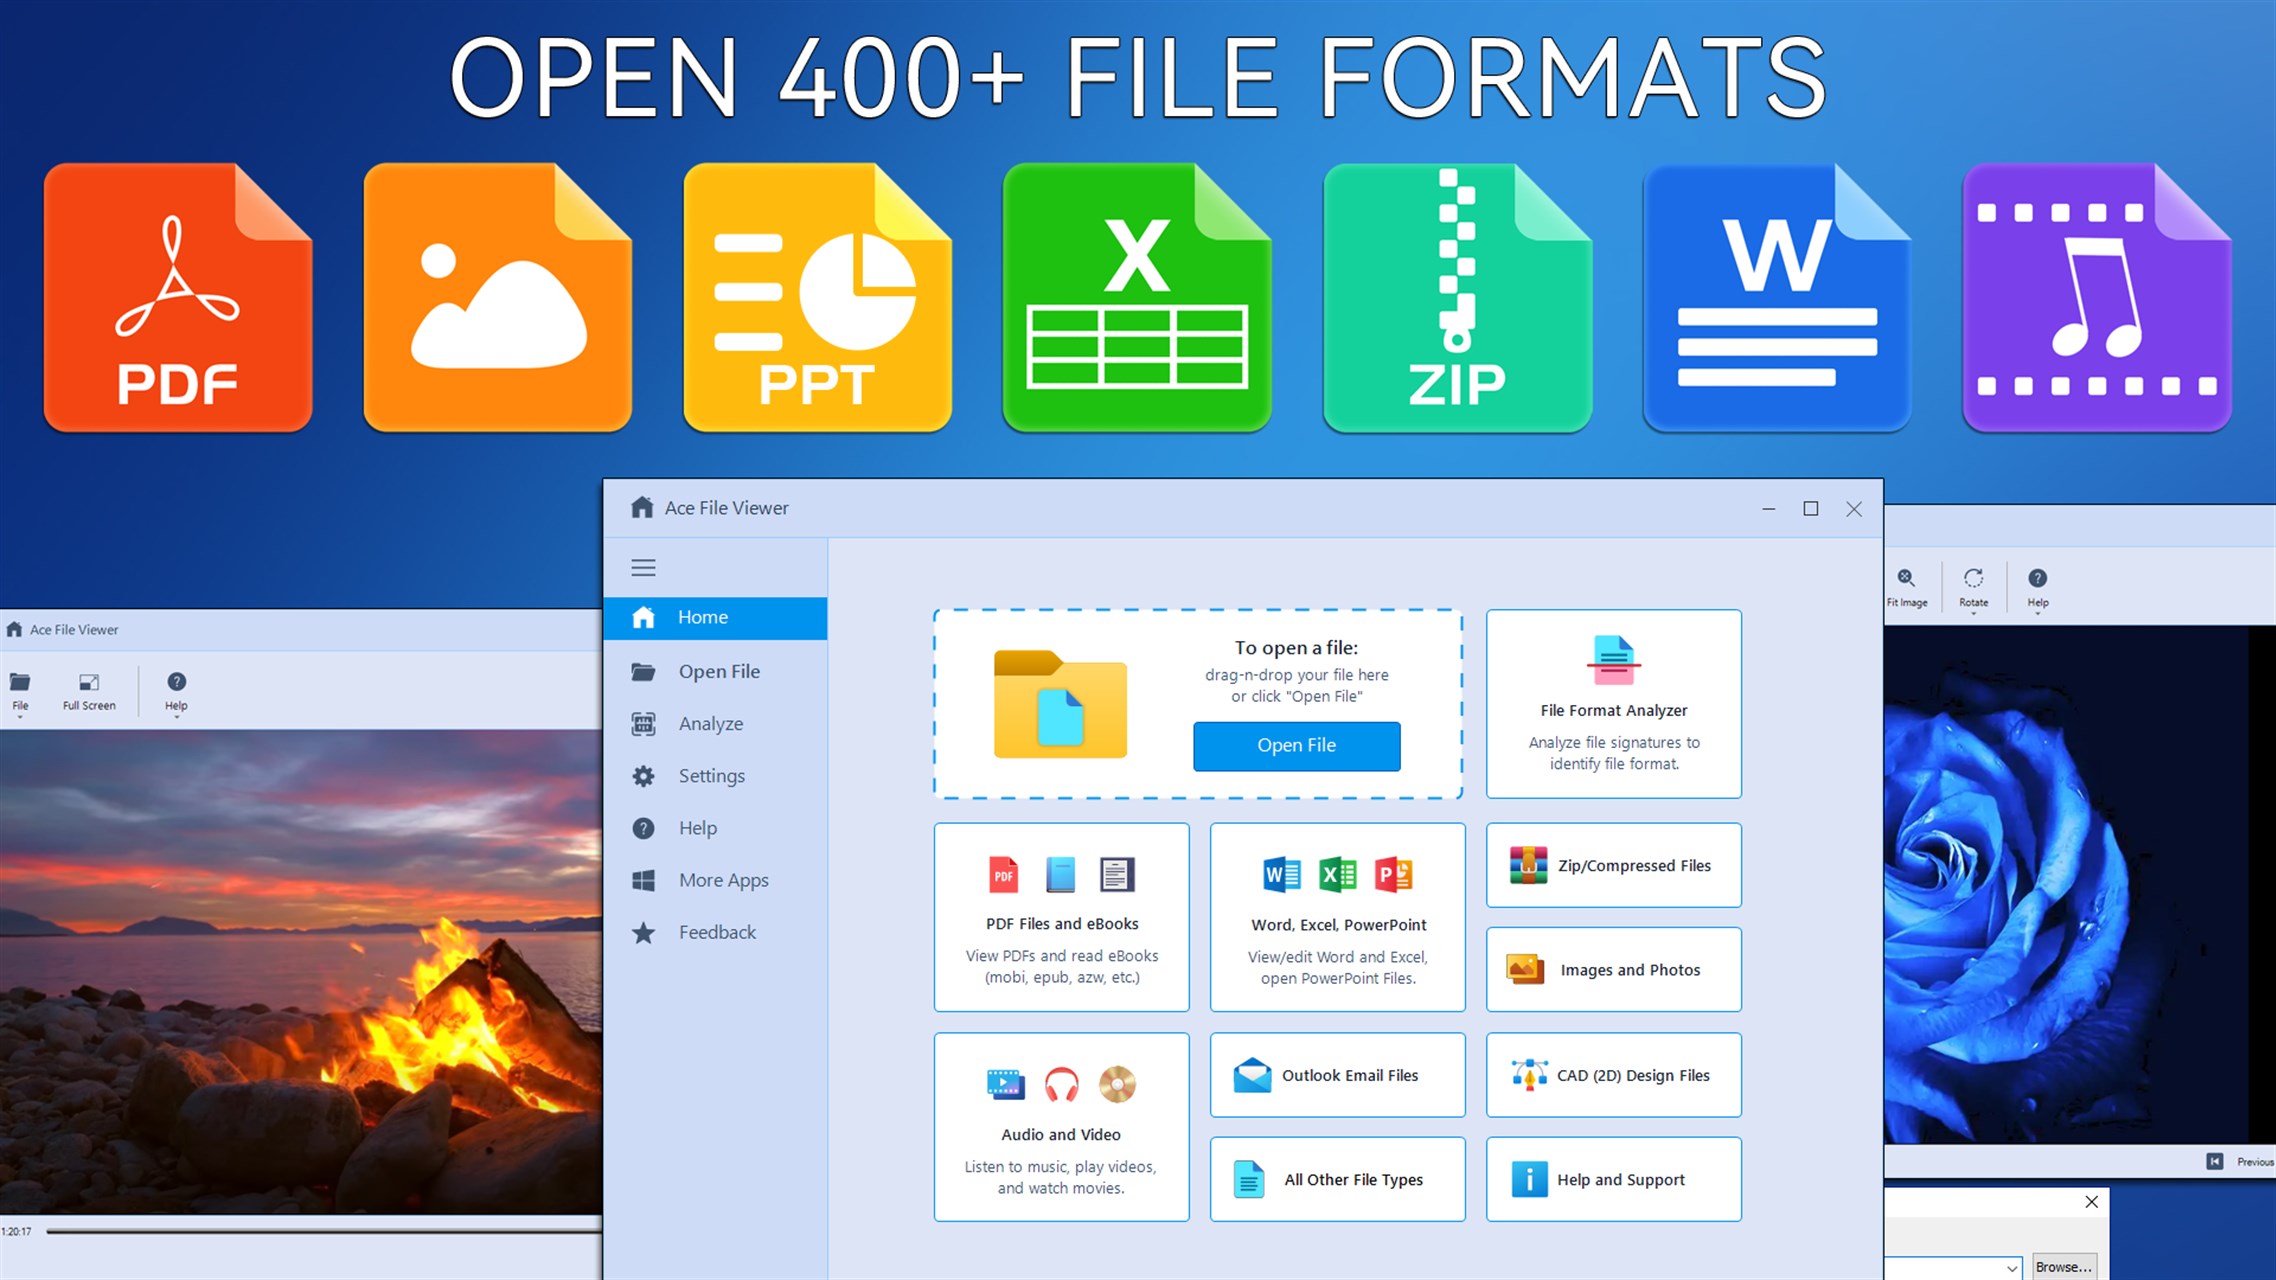
Task: Open the All Other File Types tile
Action: 1337,1179
